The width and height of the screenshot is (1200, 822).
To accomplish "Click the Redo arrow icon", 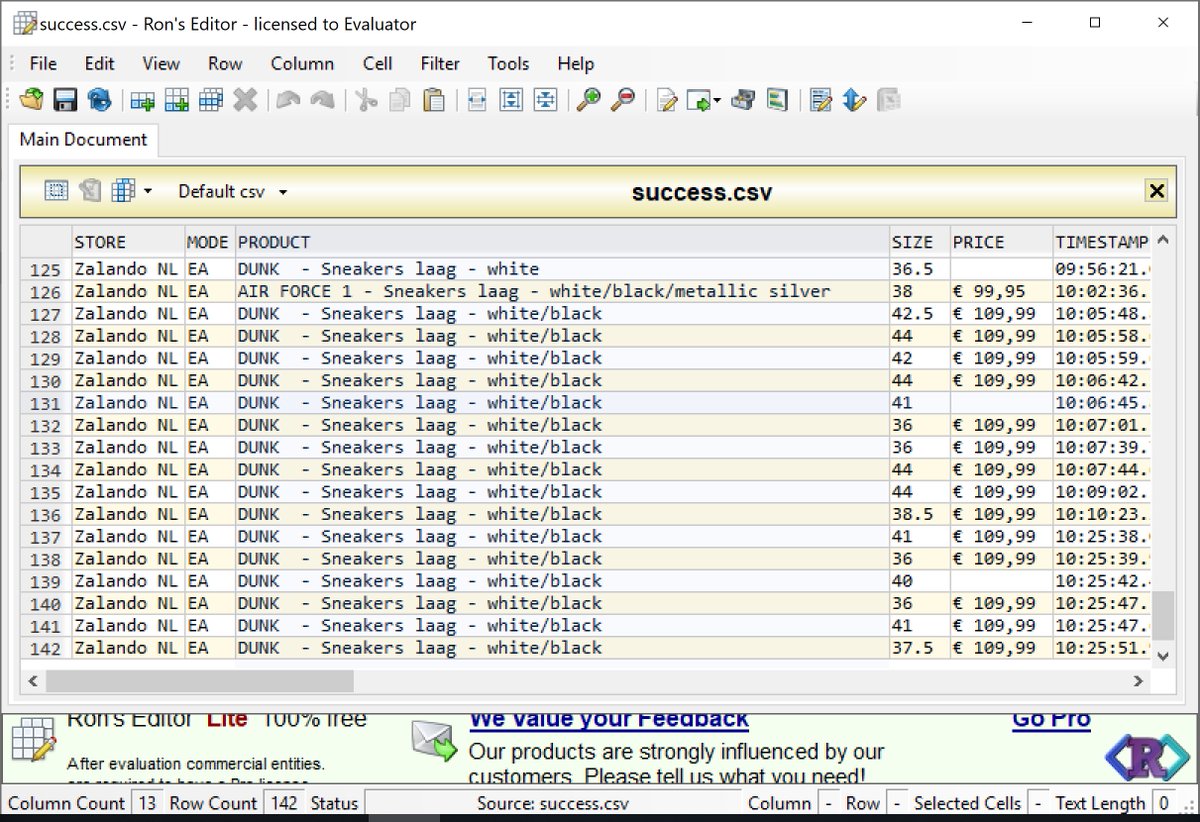I will [x=322, y=100].
